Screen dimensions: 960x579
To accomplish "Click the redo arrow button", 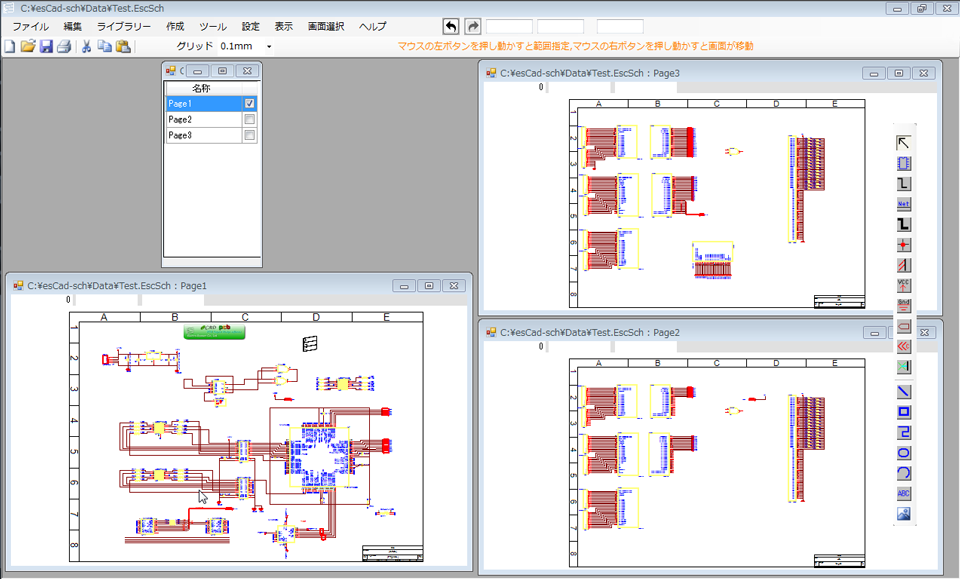I will (x=473, y=27).
